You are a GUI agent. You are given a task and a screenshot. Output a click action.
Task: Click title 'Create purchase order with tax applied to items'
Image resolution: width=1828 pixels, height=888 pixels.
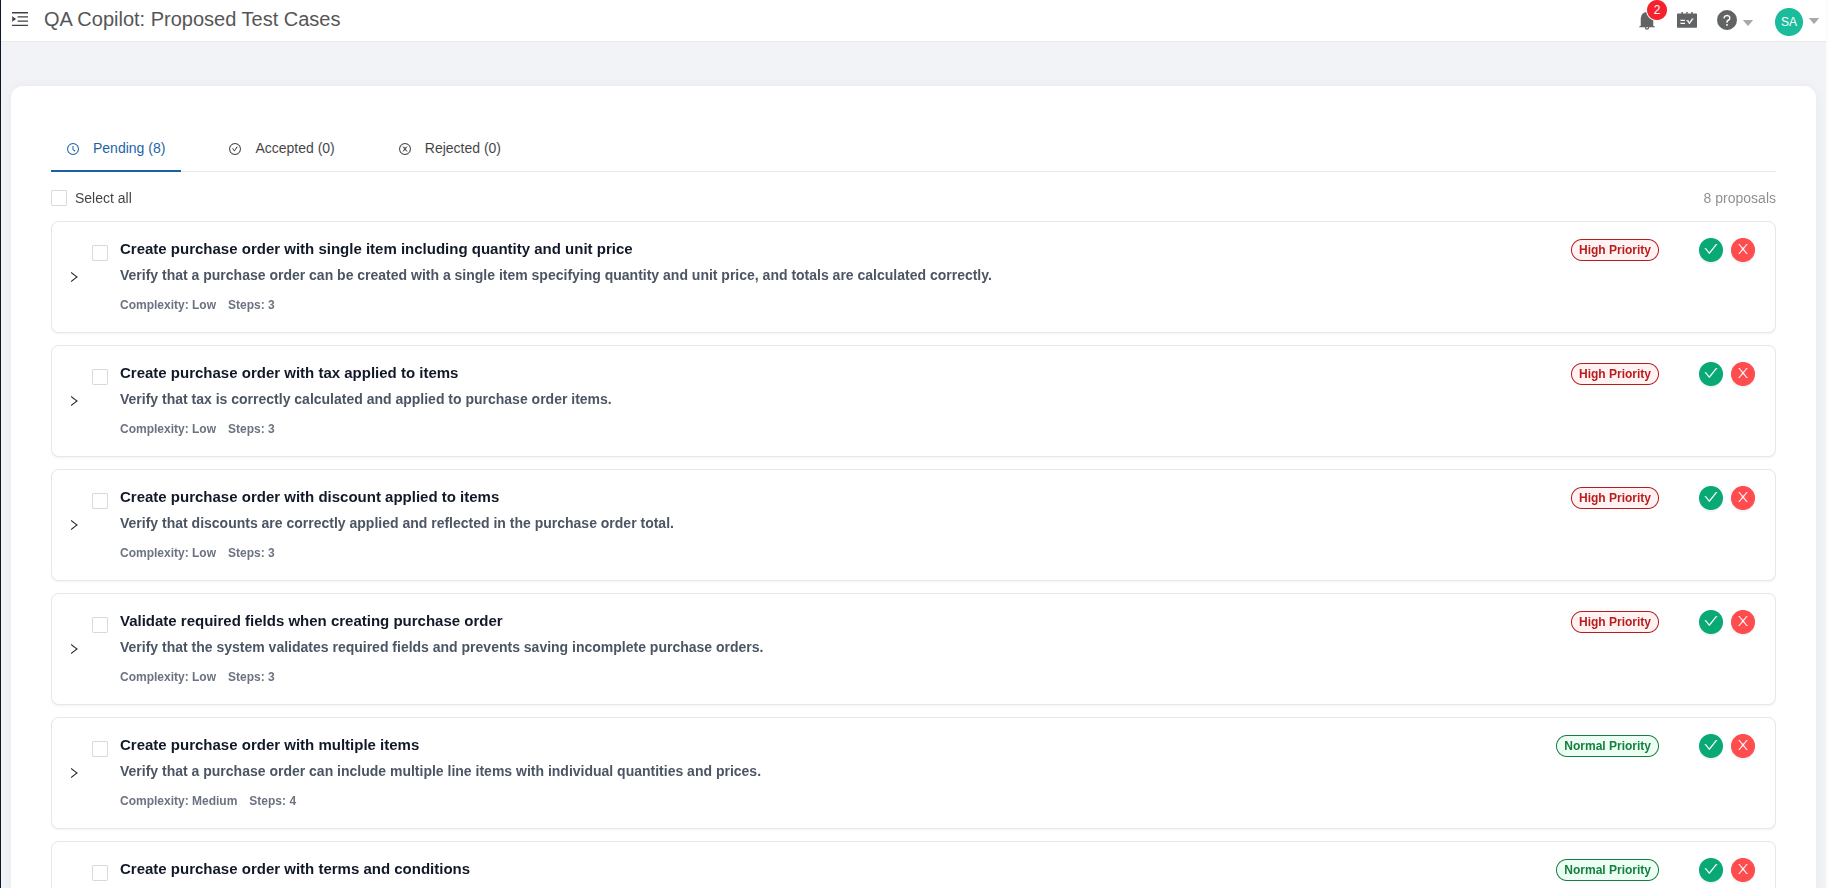point(289,373)
